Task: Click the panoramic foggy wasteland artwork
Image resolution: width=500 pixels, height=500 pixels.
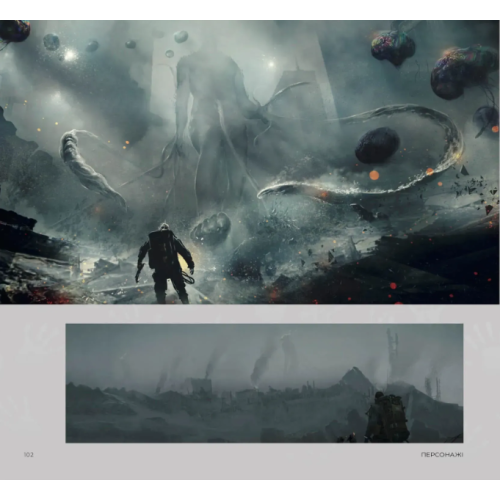Action: coord(264,383)
